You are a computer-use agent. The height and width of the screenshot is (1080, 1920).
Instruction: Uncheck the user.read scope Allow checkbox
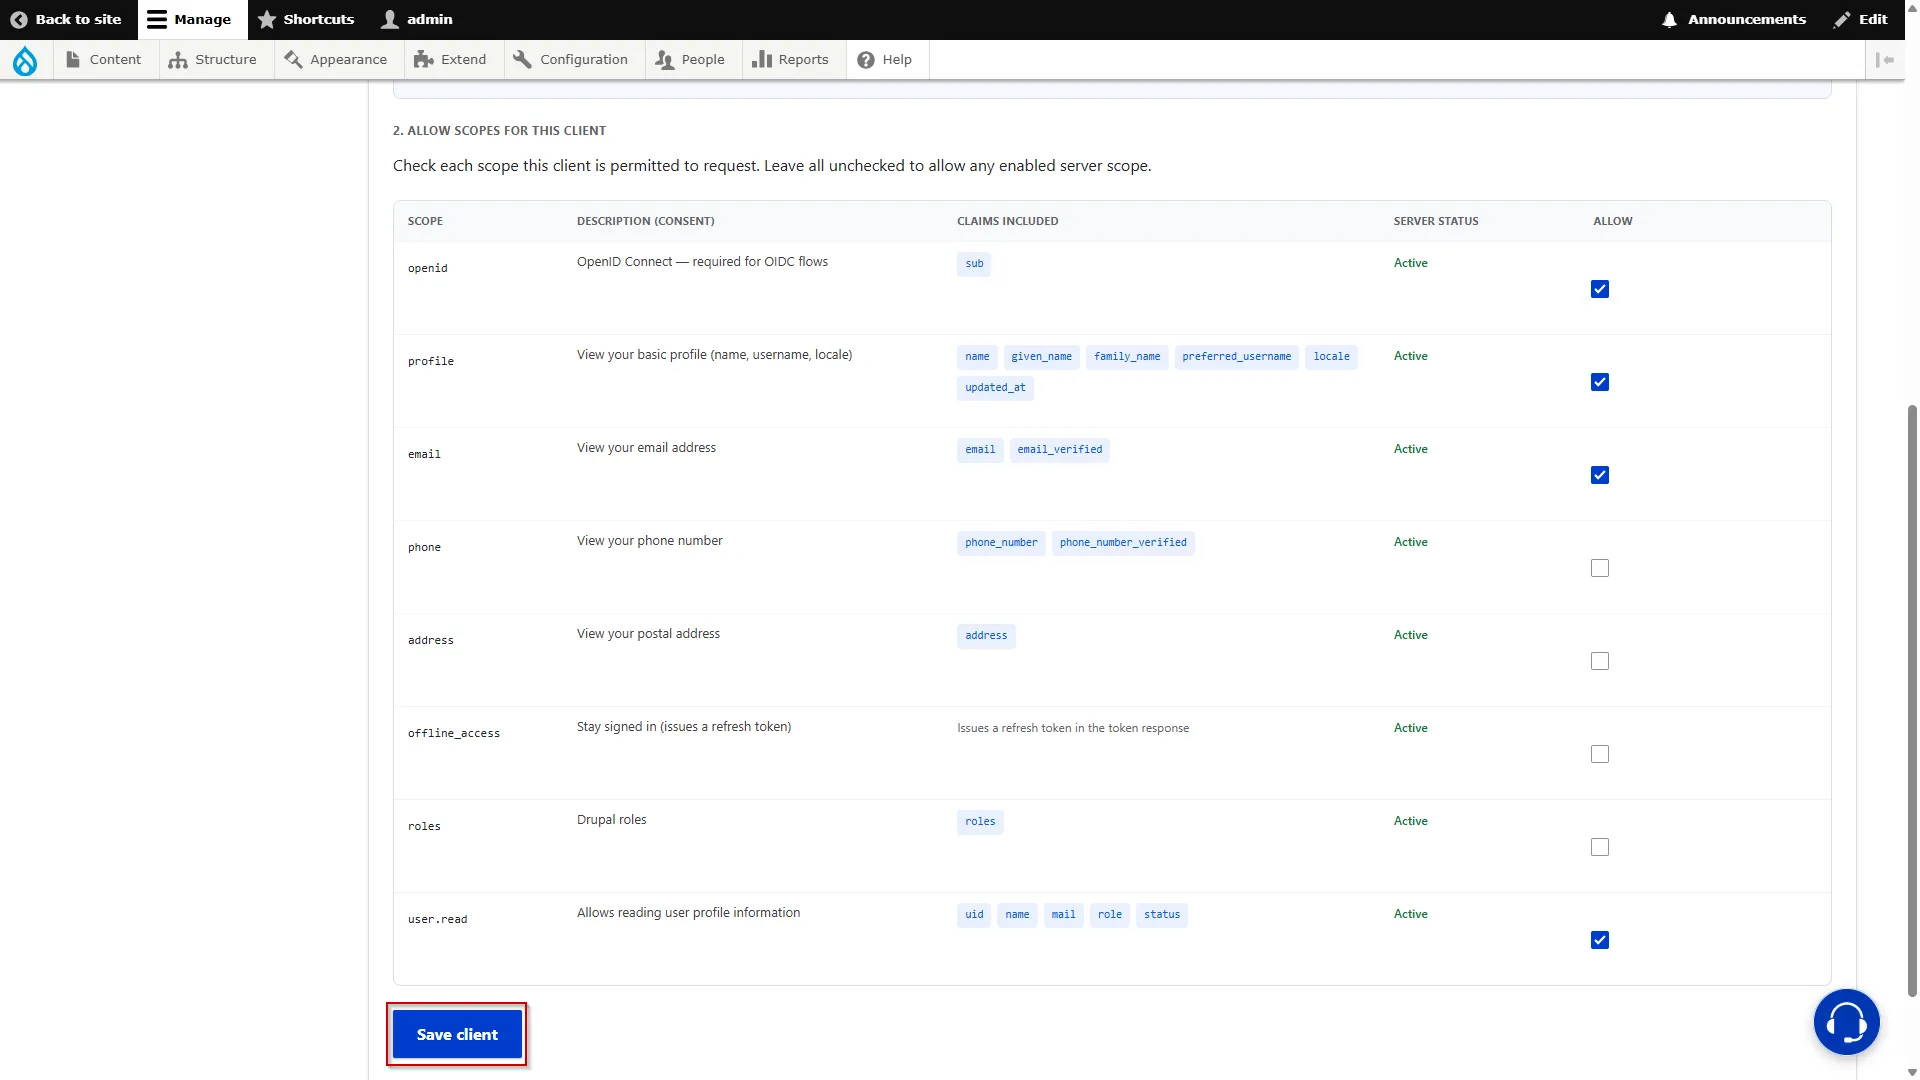pyautogui.click(x=1600, y=940)
